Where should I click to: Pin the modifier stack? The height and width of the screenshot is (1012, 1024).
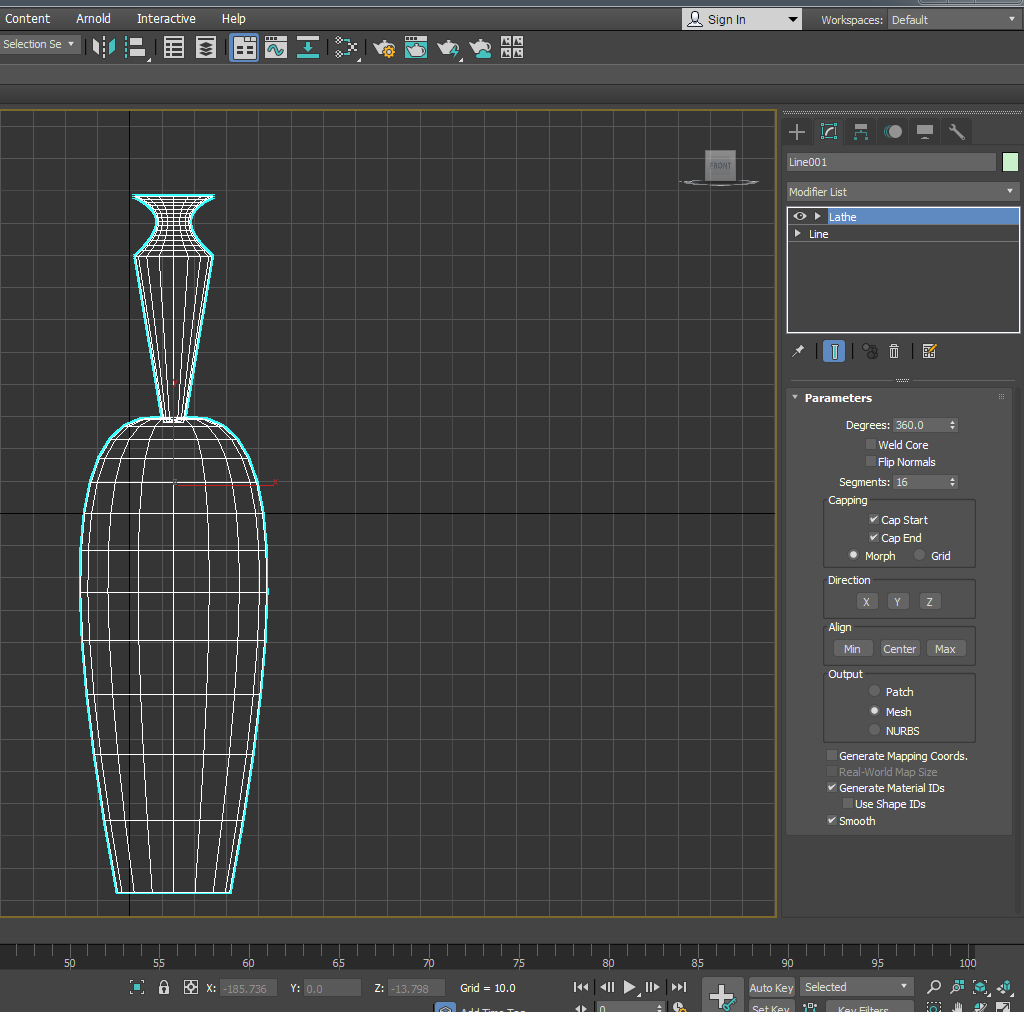(x=798, y=351)
